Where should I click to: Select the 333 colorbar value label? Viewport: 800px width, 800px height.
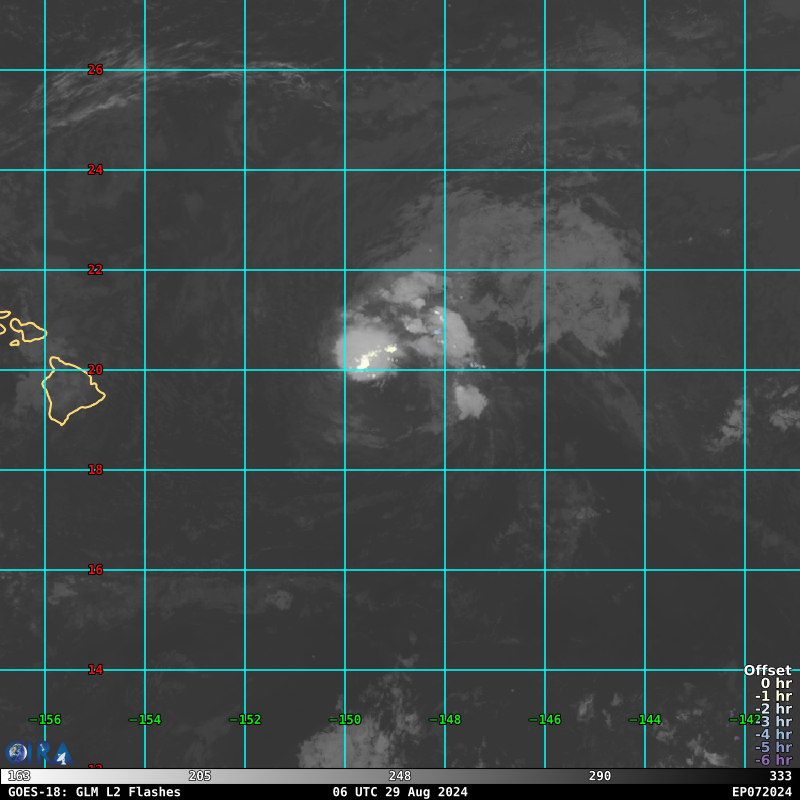click(x=781, y=776)
